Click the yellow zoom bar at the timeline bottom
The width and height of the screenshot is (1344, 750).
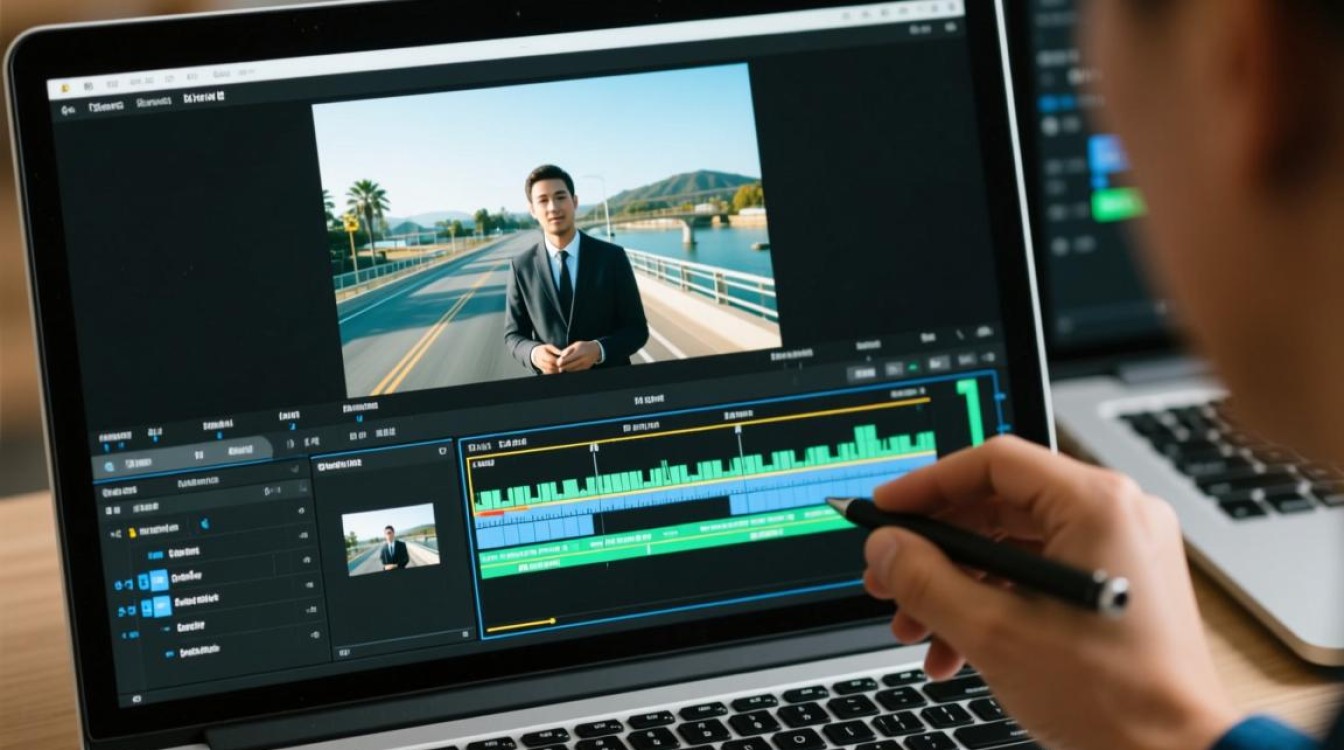[520, 624]
